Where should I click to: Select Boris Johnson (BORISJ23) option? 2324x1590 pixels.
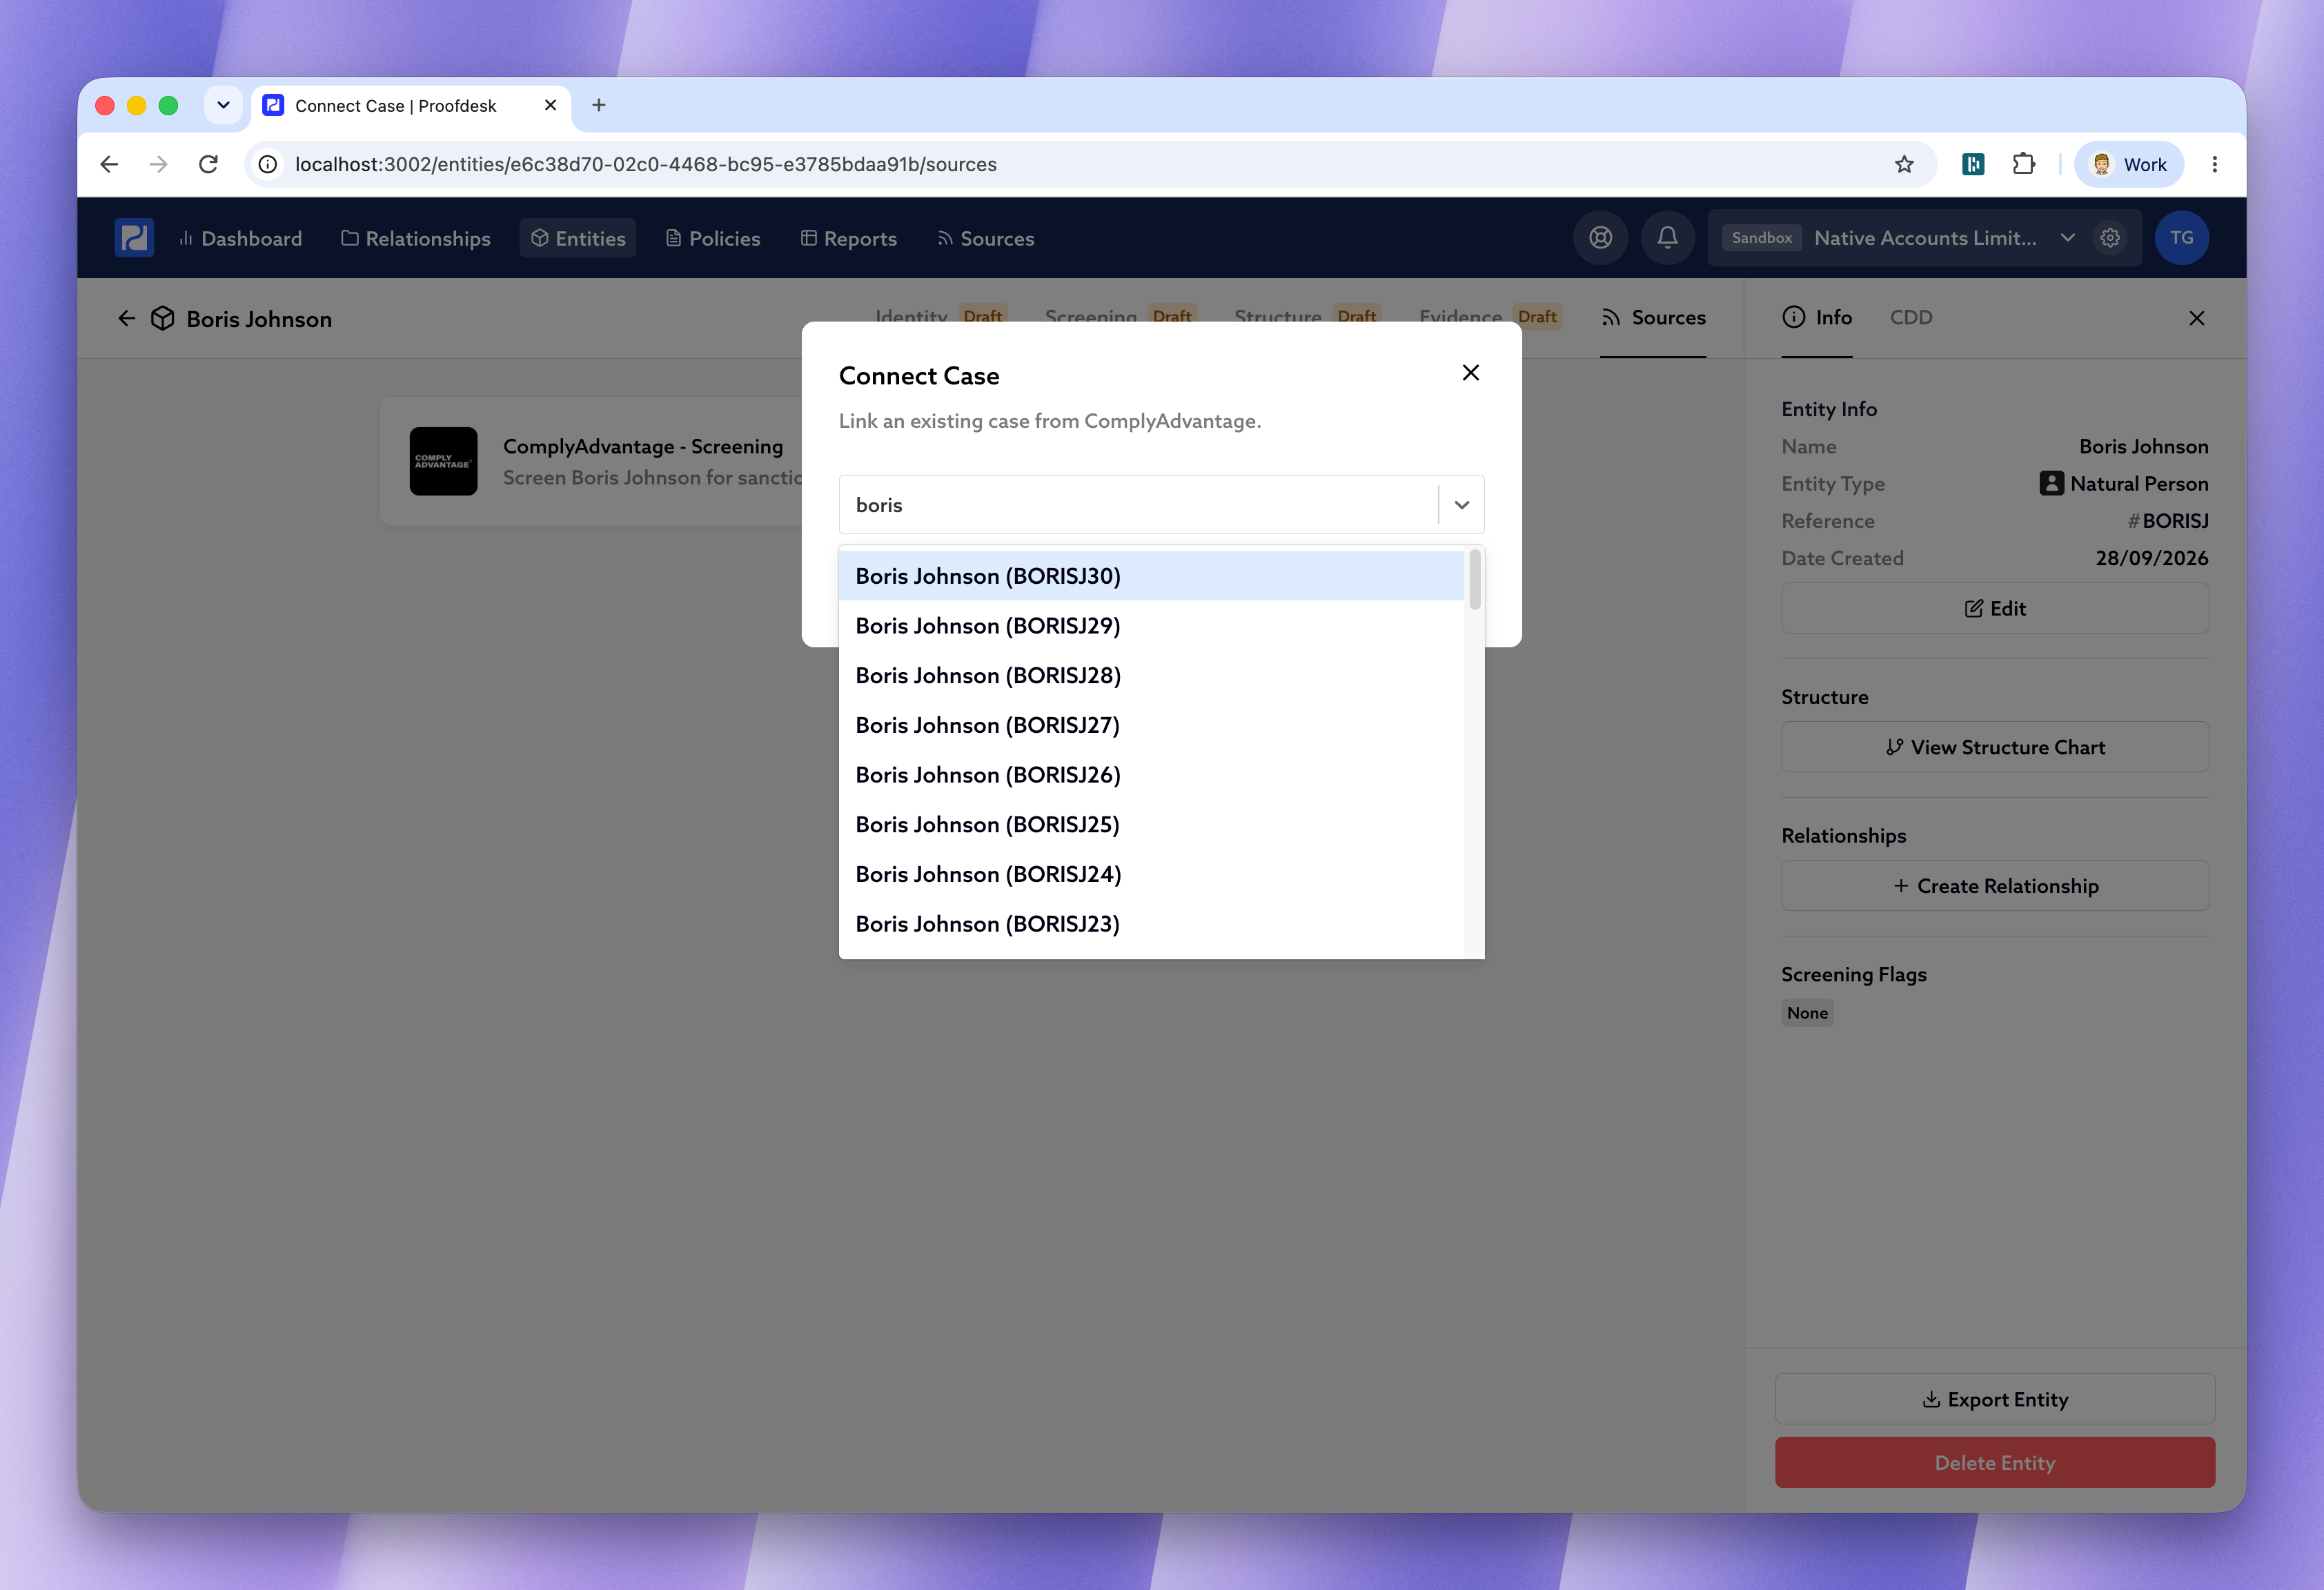point(1151,924)
